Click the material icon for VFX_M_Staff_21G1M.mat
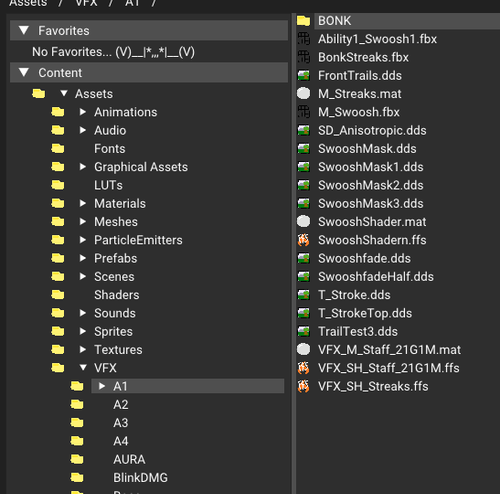Screen dimensions: 500x494 tap(303, 350)
